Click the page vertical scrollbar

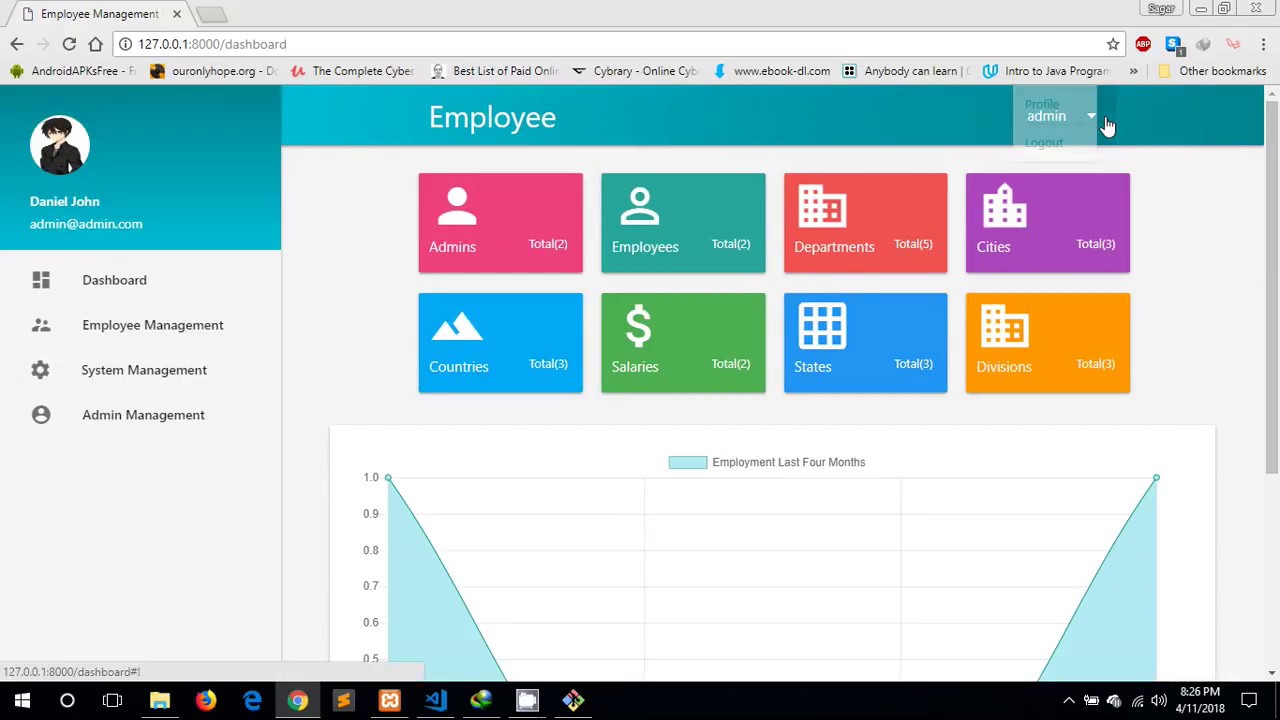(x=1272, y=287)
